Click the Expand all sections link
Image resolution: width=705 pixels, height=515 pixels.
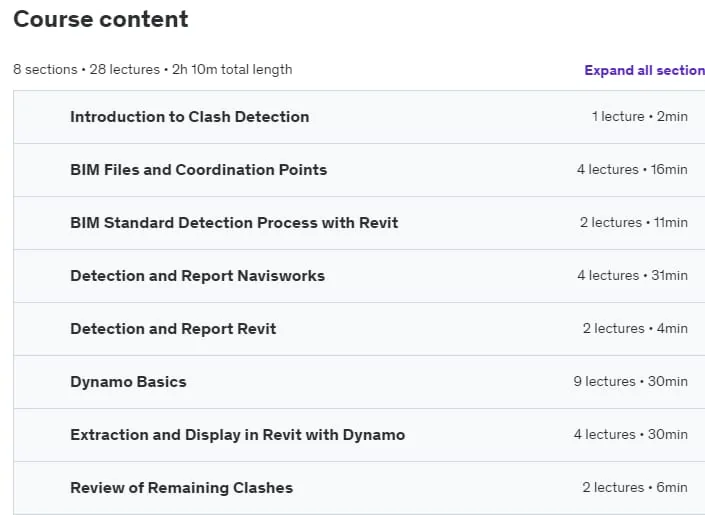(x=645, y=70)
